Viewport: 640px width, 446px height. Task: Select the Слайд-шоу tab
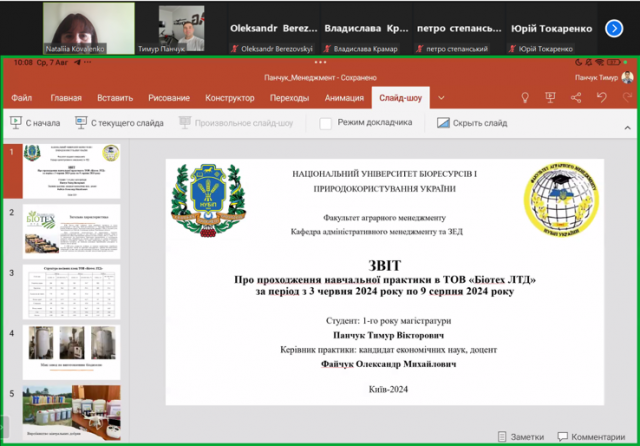400,98
